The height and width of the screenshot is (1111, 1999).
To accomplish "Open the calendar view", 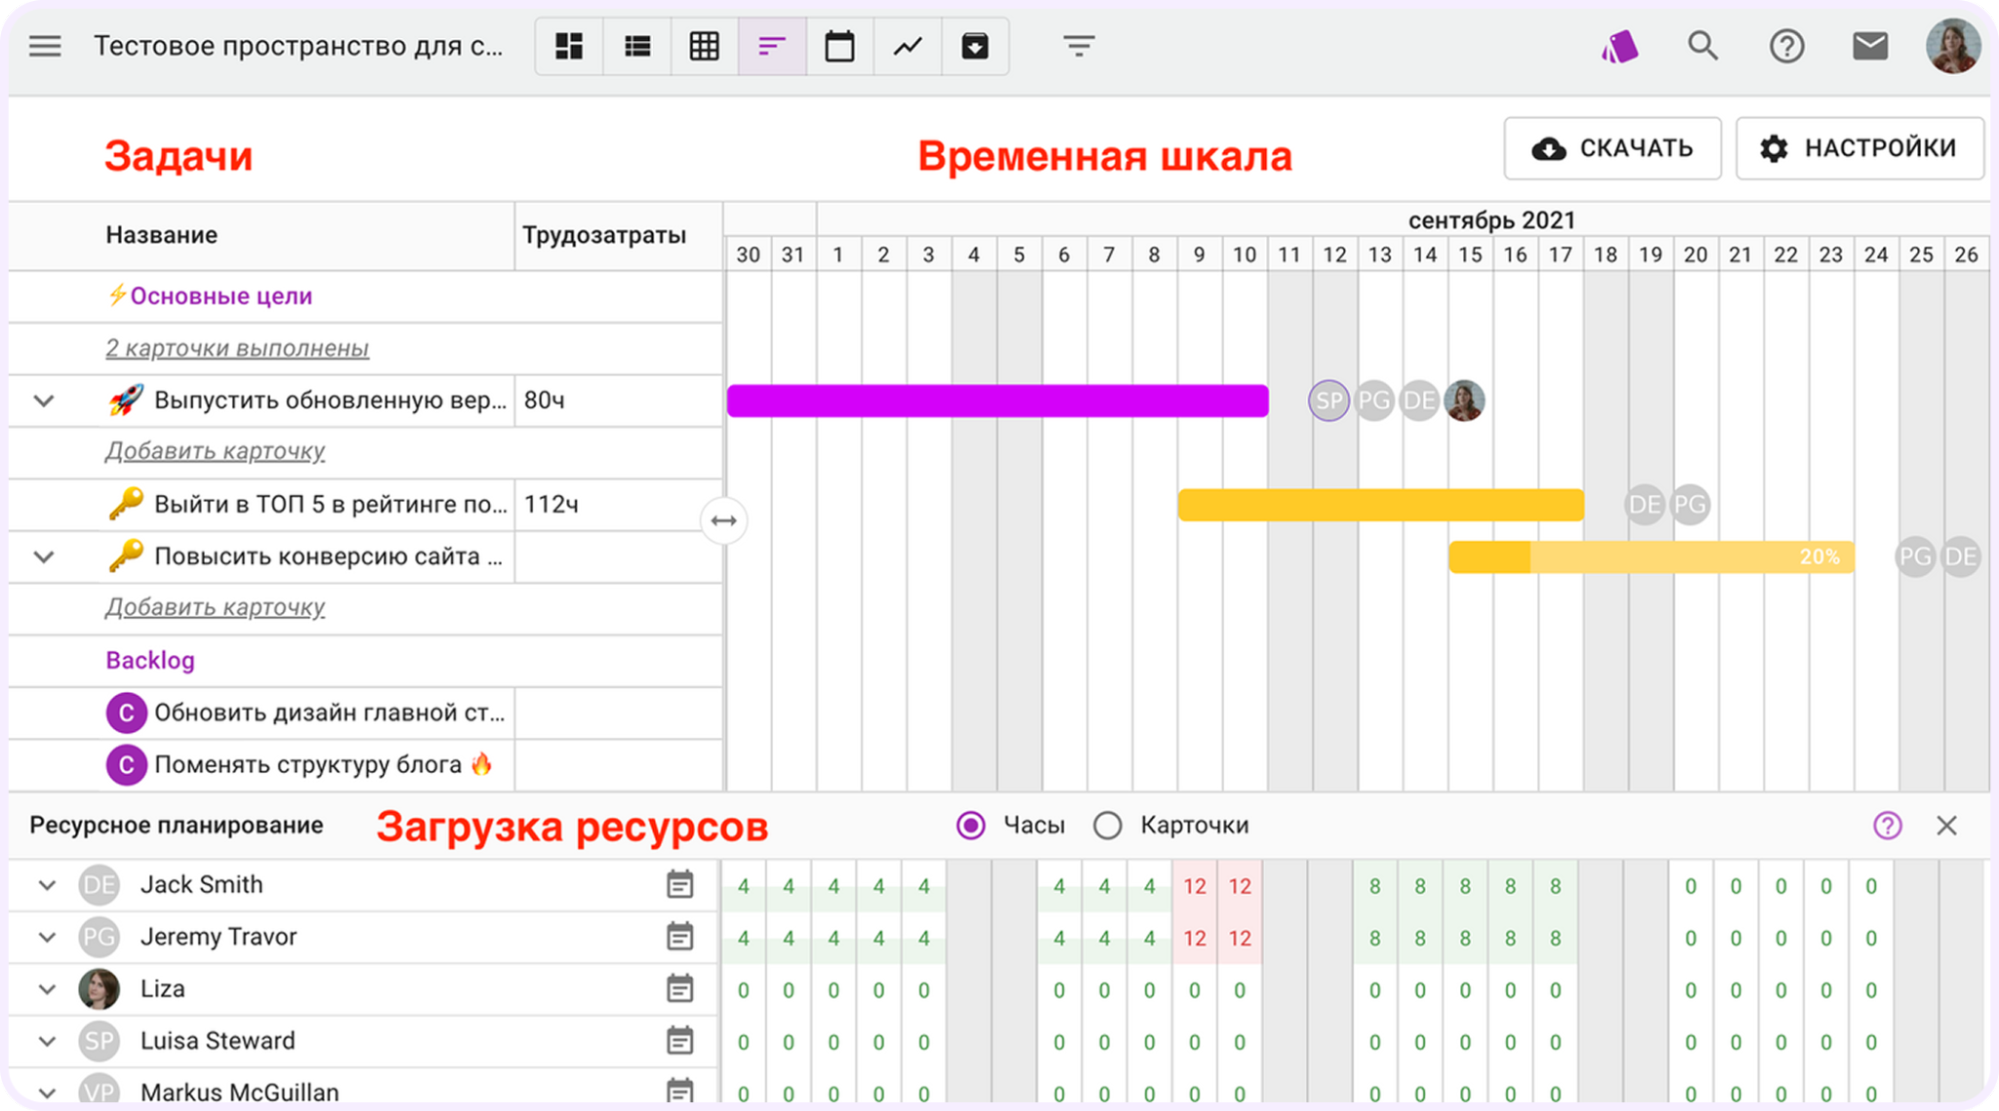I will pos(840,45).
